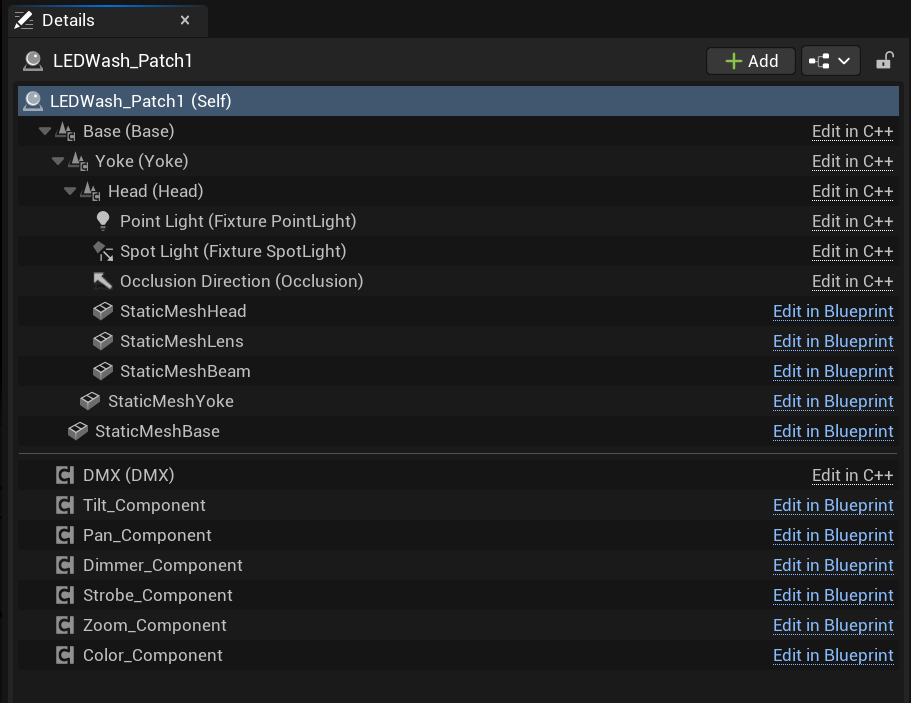Click the DMX component icon
This screenshot has height=703, width=911.
point(65,475)
